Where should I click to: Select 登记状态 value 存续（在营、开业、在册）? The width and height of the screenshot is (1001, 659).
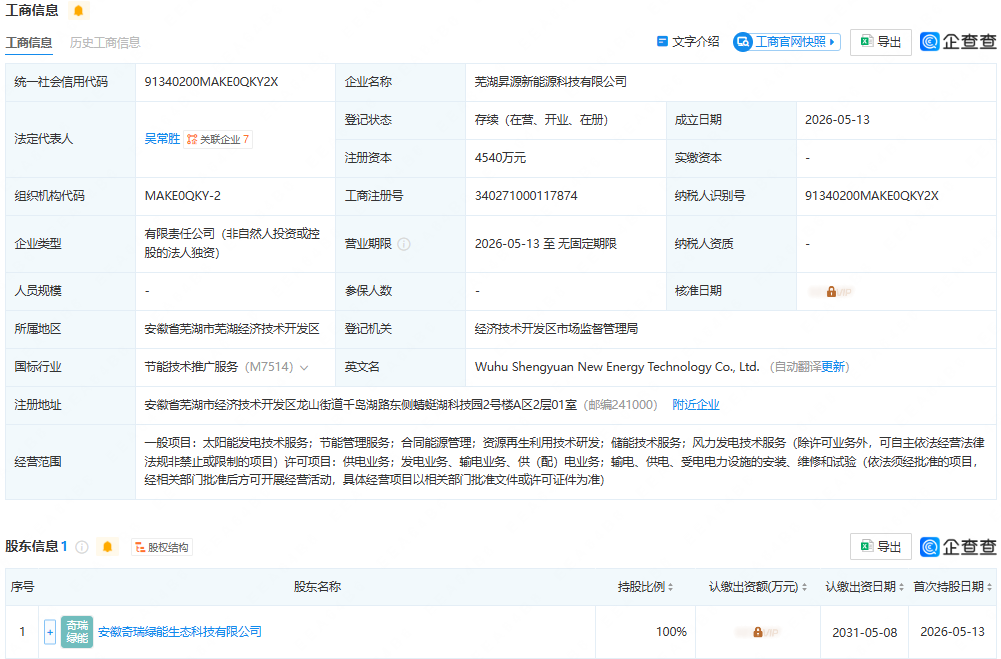(x=541, y=120)
